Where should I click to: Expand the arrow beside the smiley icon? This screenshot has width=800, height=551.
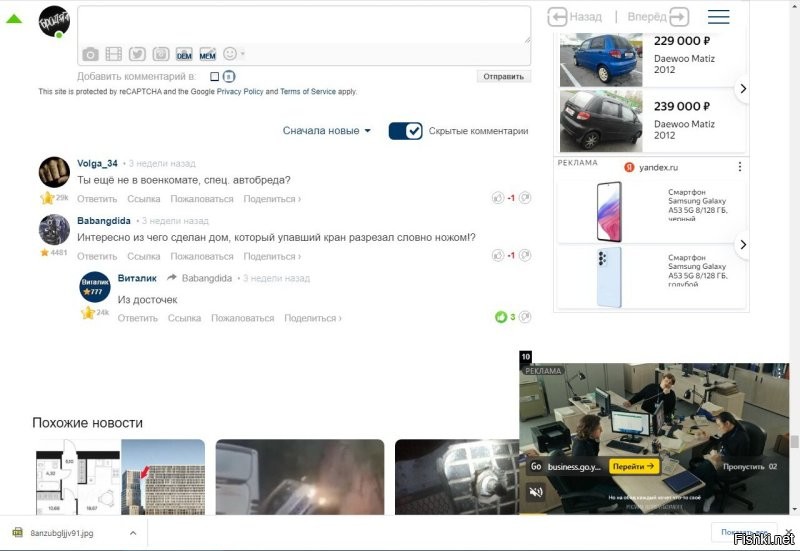click(243, 54)
